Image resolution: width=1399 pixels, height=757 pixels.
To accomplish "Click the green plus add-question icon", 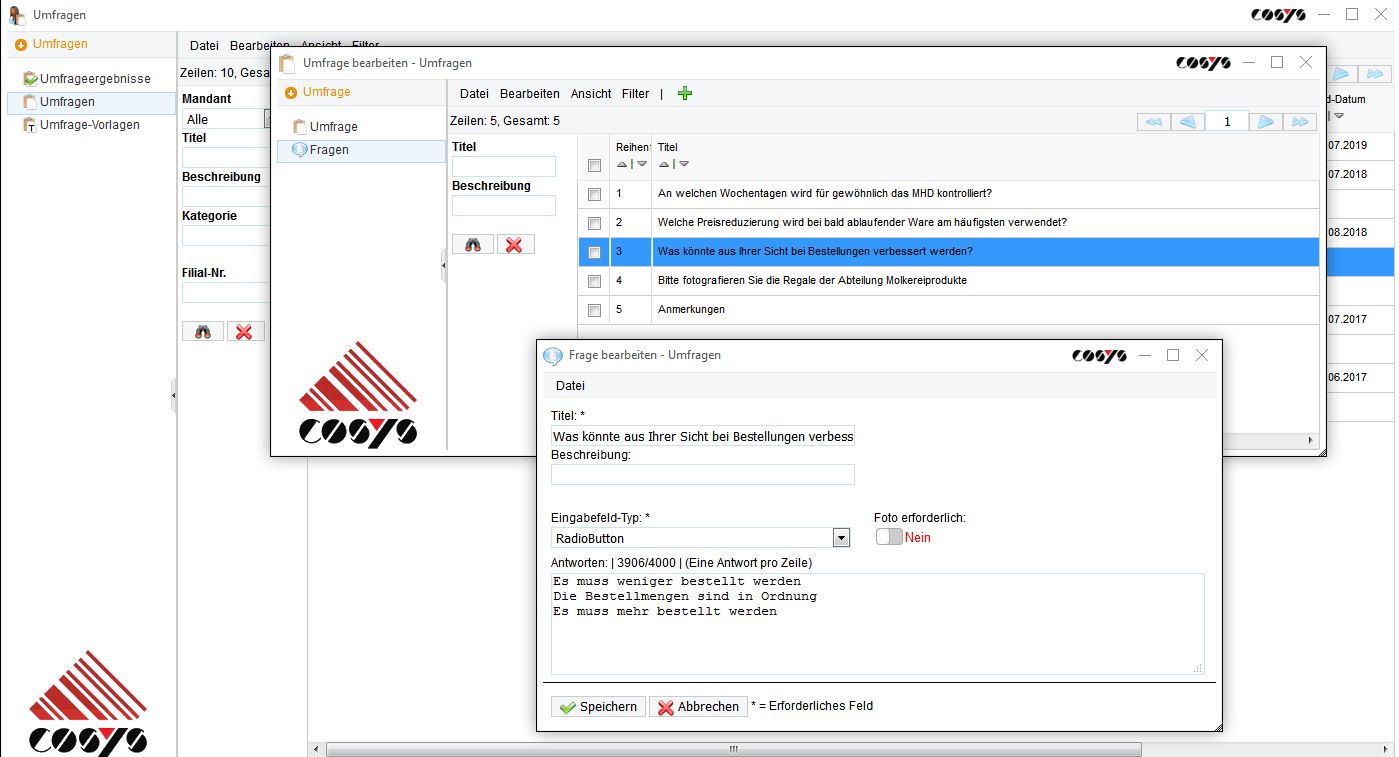I will [685, 93].
